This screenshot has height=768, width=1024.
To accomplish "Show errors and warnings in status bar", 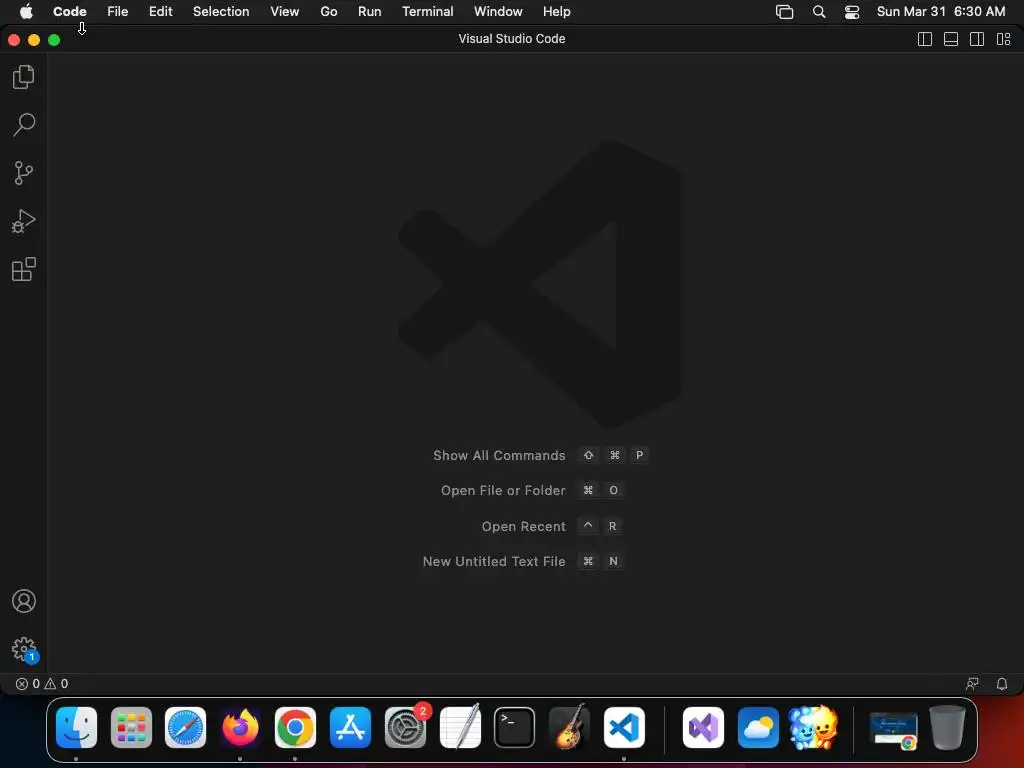I will click(x=42, y=684).
